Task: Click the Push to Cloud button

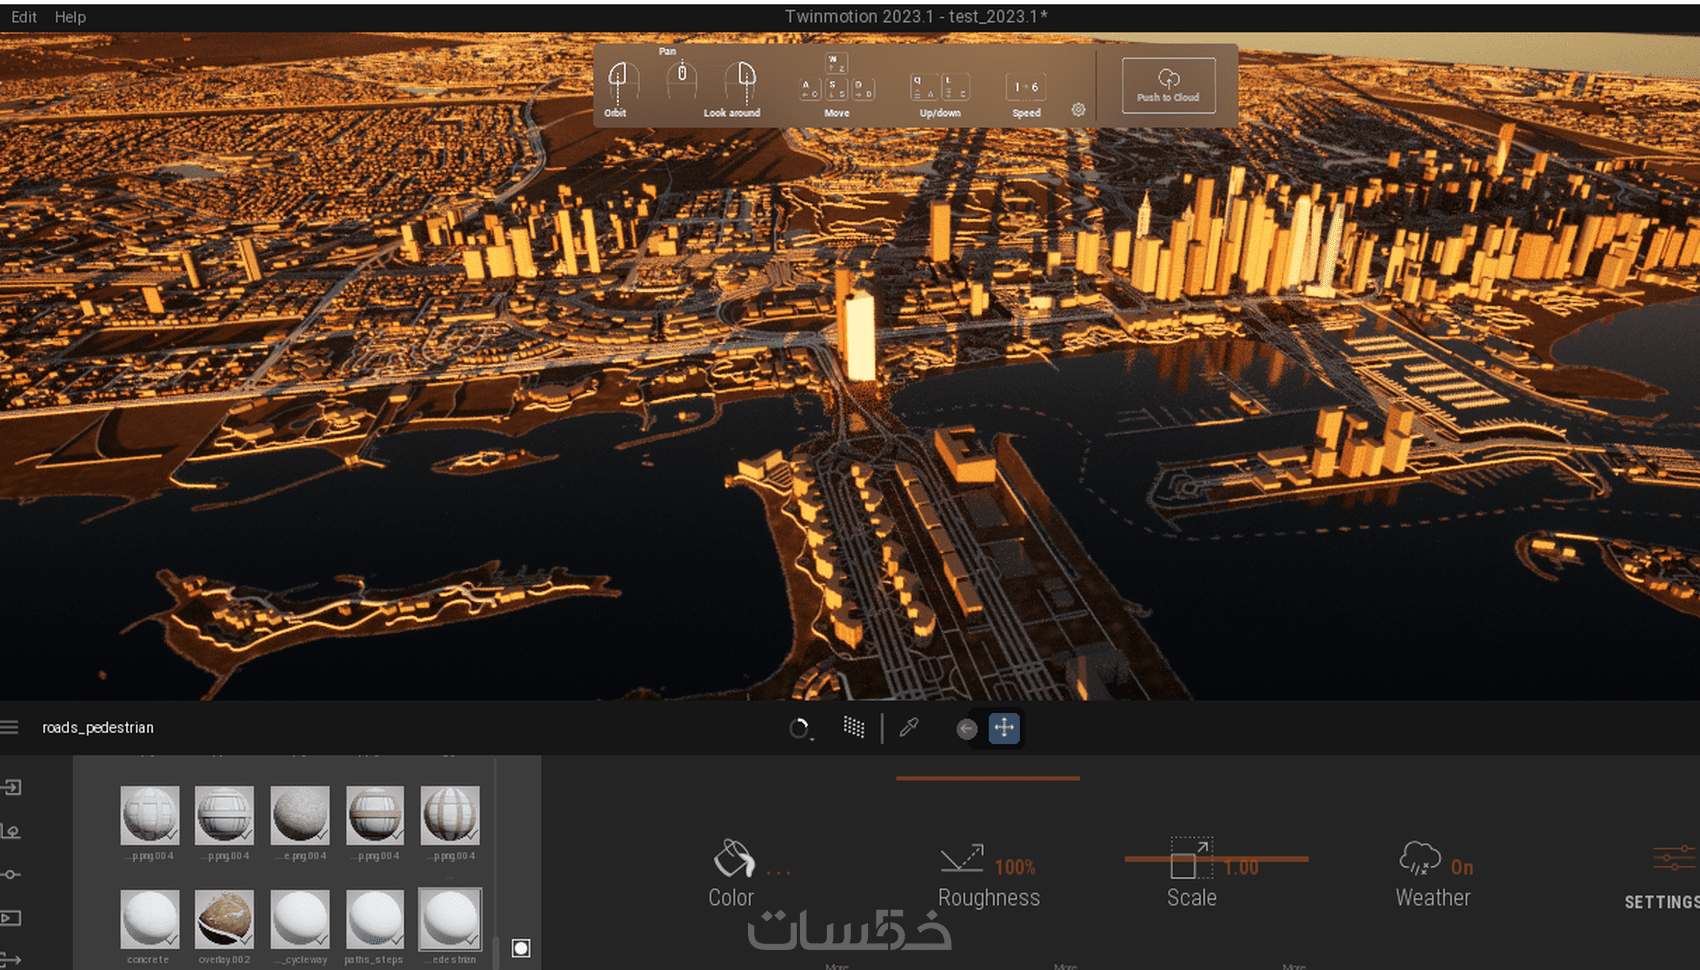Action: pos(1168,85)
